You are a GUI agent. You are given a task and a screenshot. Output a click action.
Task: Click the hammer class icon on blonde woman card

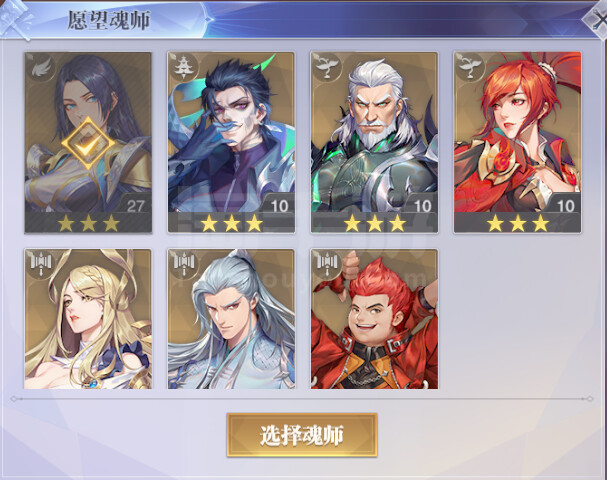tap(41, 265)
